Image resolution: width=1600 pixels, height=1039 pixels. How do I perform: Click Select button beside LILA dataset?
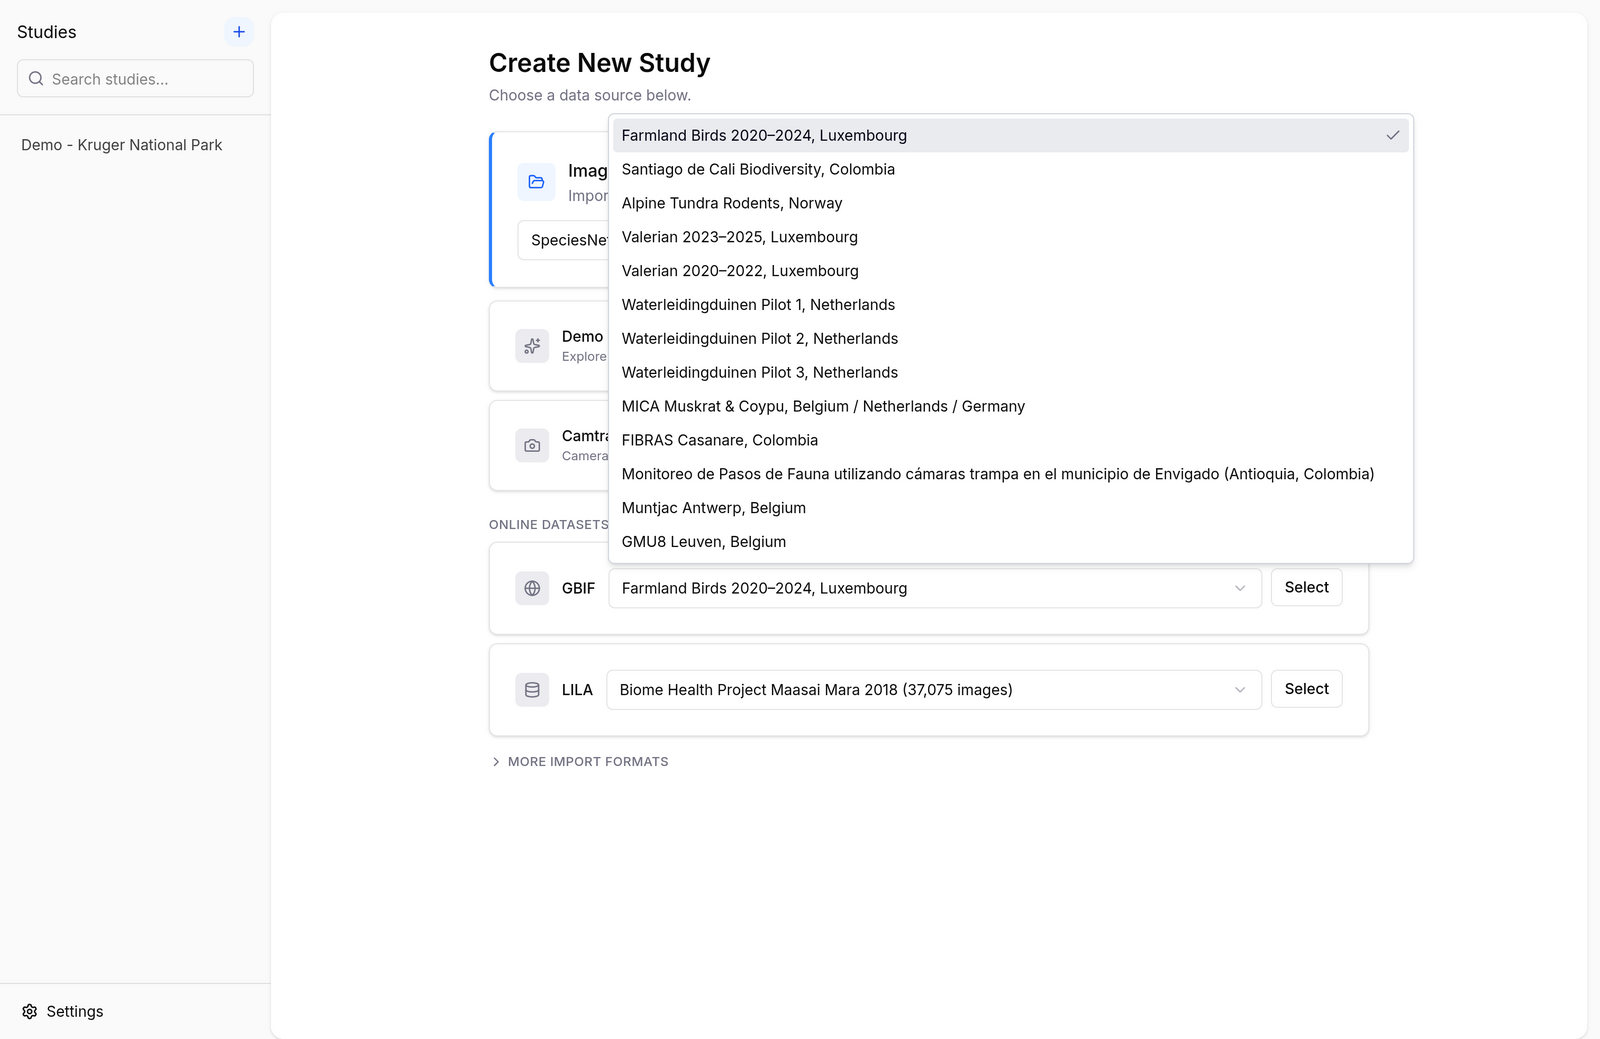[x=1306, y=689]
